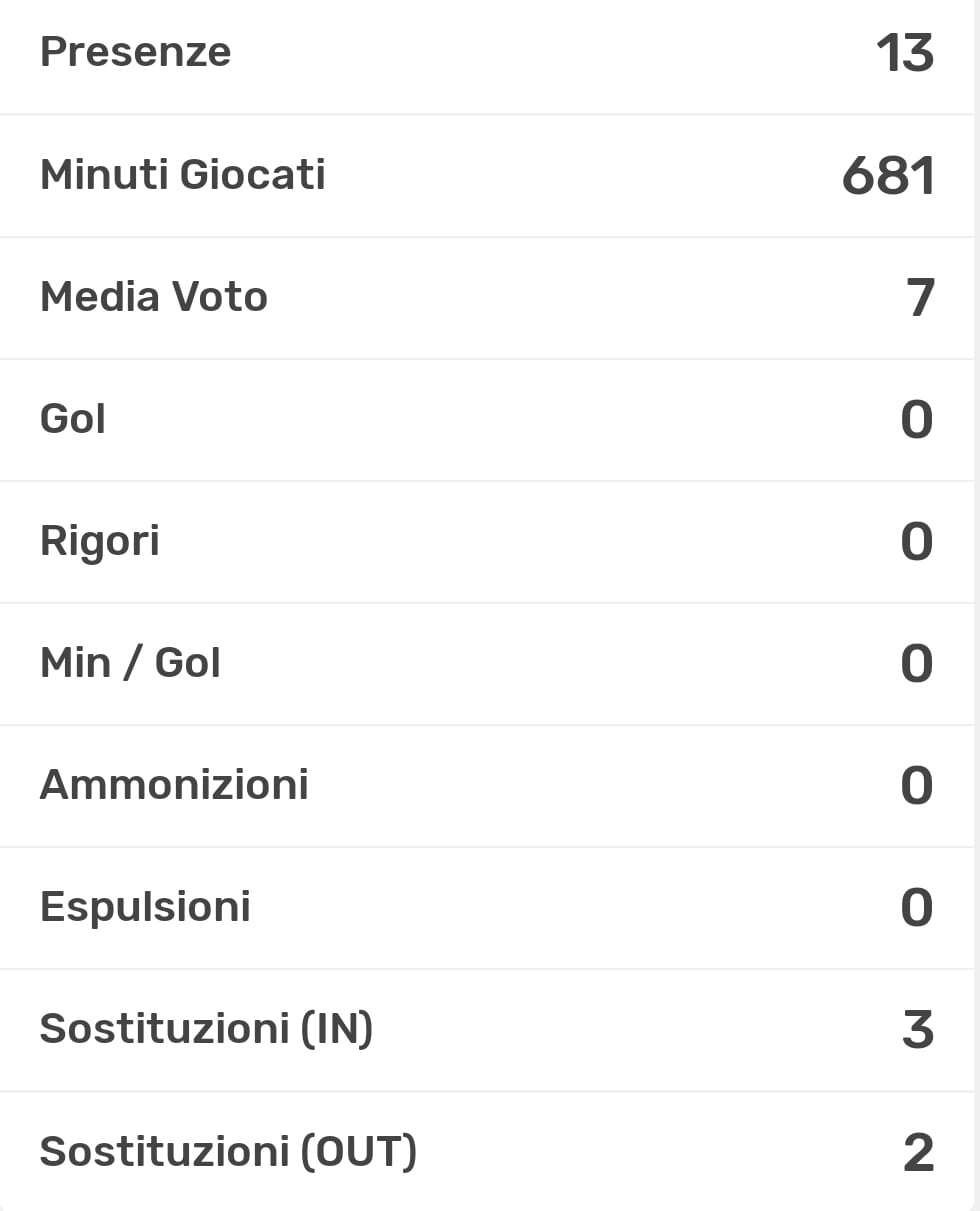980x1211 pixels.
Task: Tap the Sostituzioni (IN) label
Action: [206, 1029]
